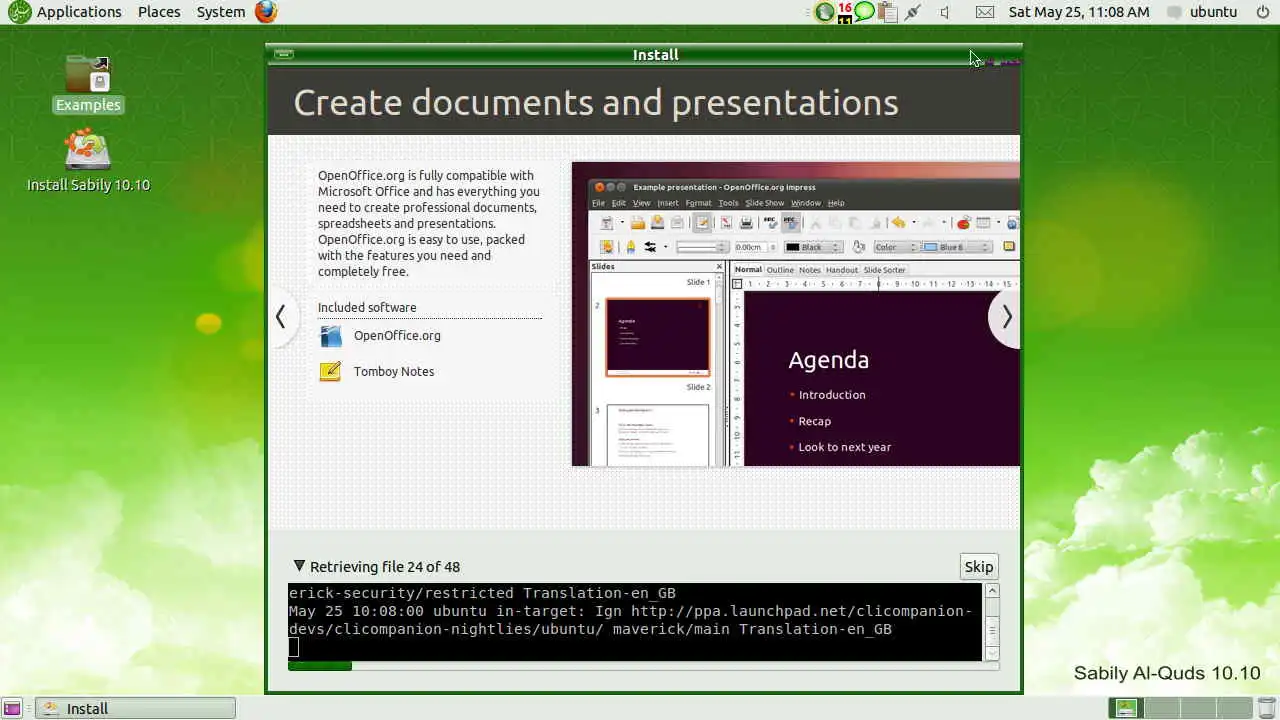Open the Trash icon in the bottom panel
The height and width of the screenshot is (720, 1280).
click(x=1265, y=708)
